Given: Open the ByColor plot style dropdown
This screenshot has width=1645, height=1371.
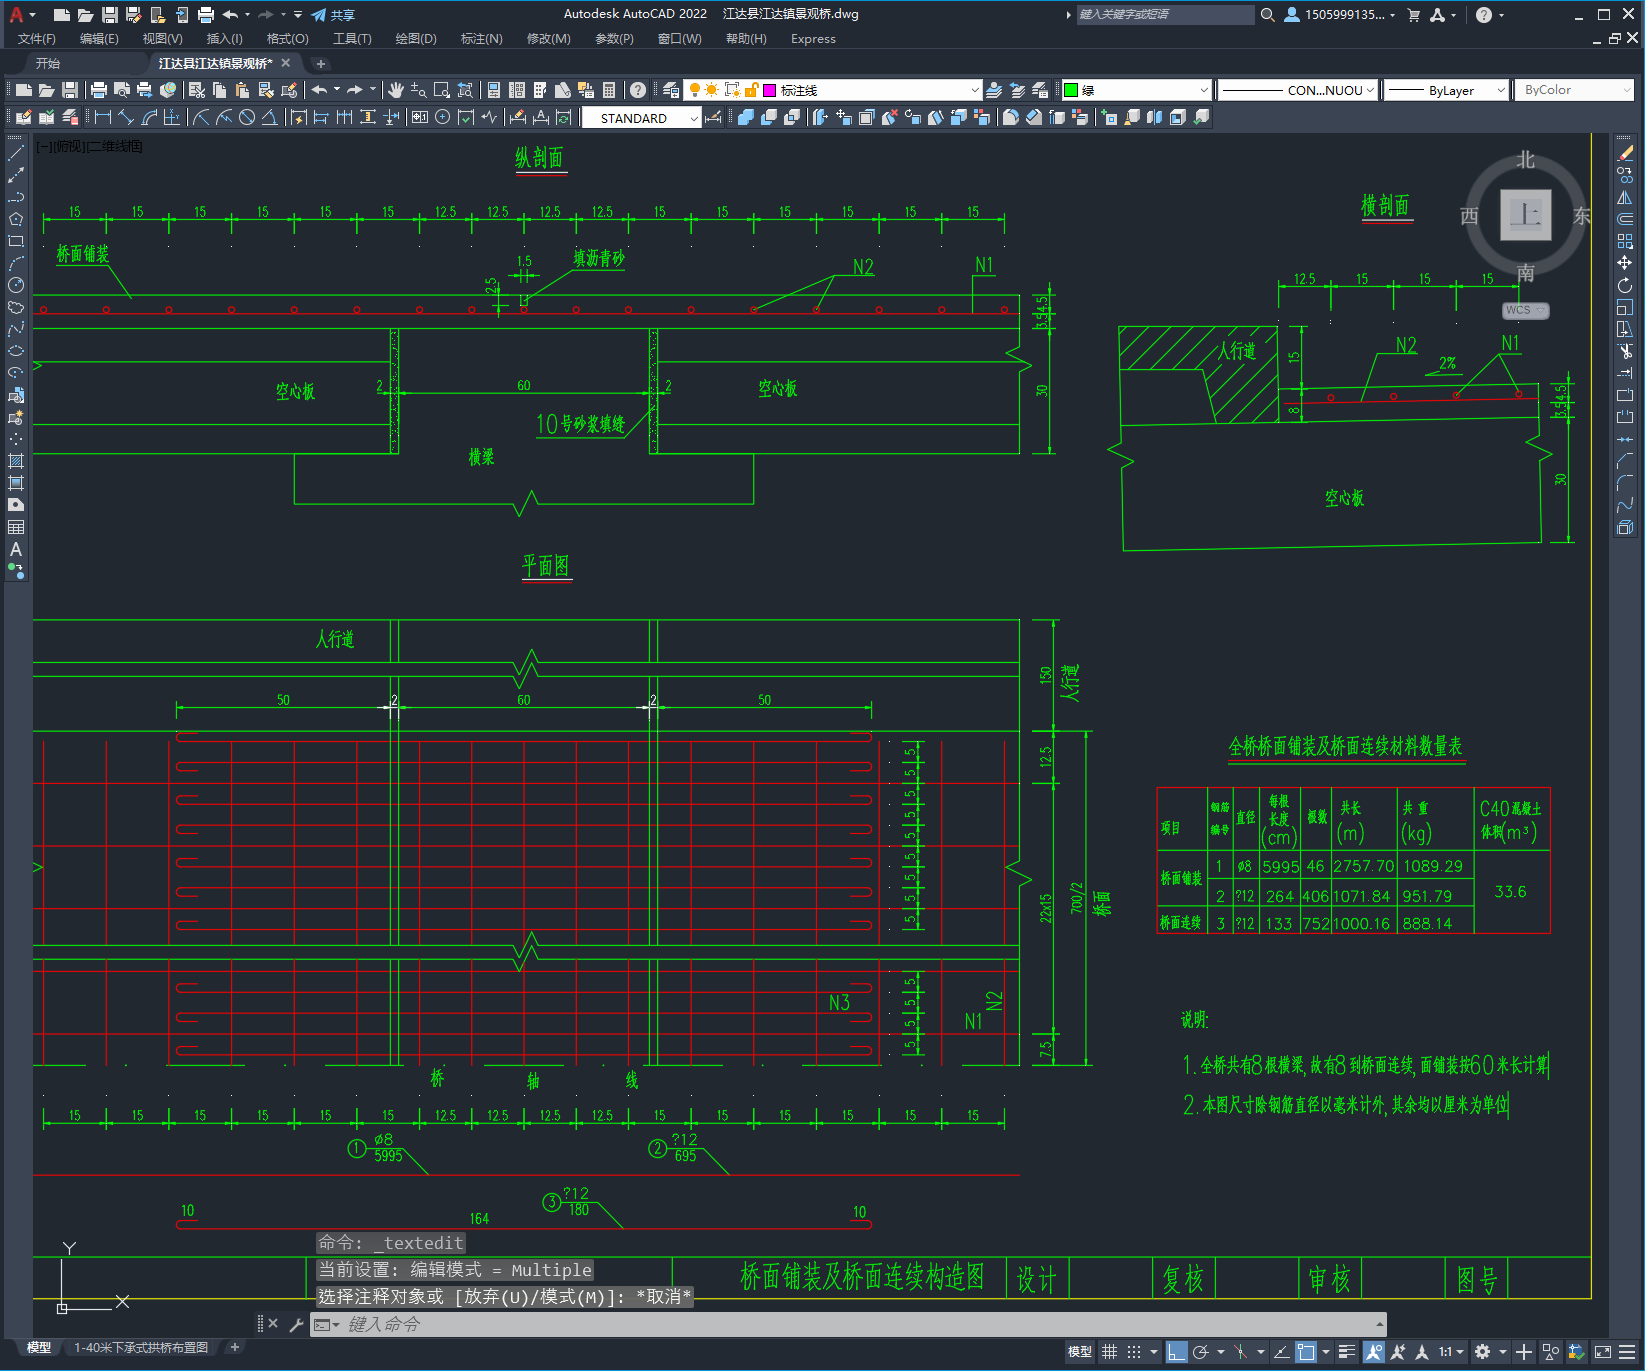Looking at the screenshot, I should (x=1575, y=90).
